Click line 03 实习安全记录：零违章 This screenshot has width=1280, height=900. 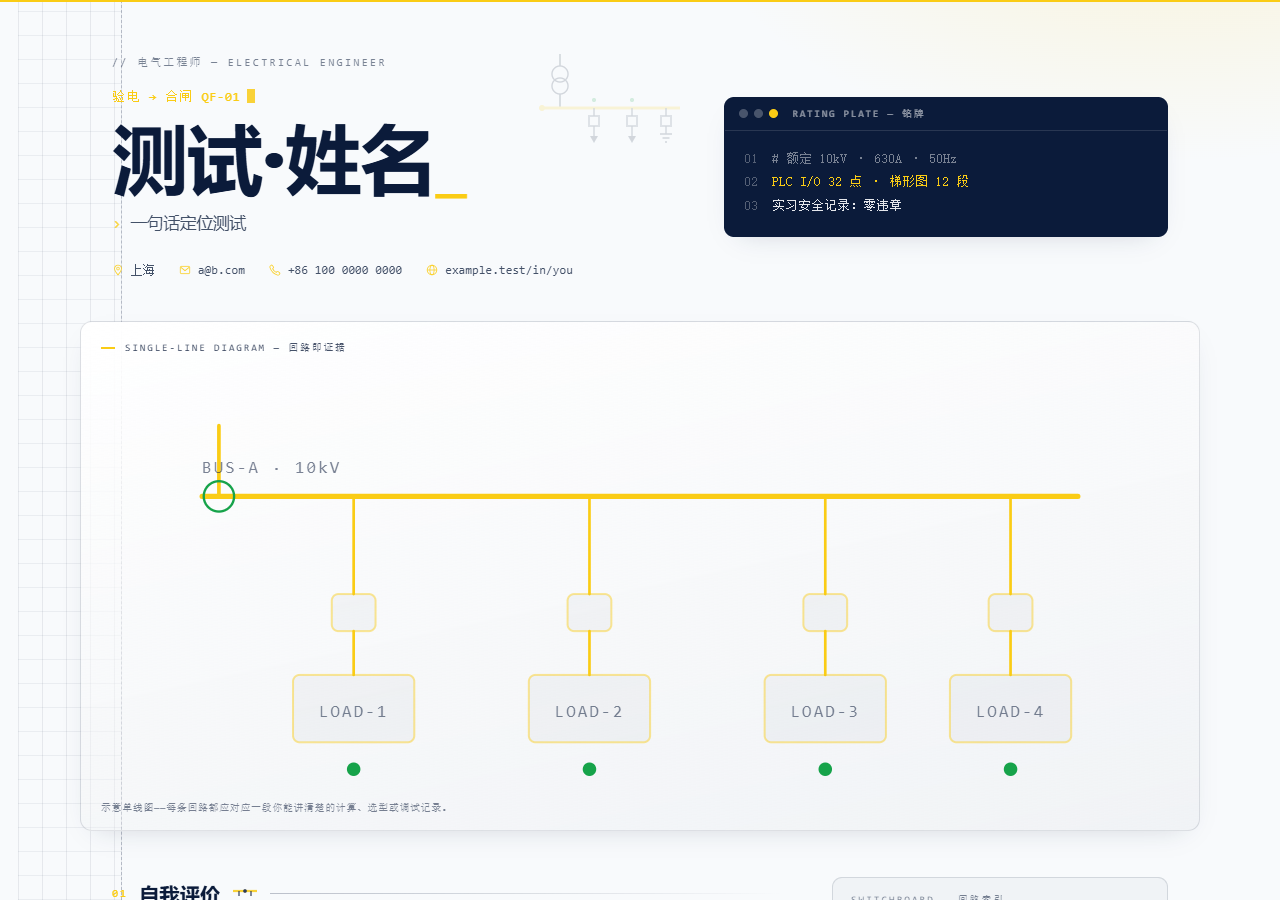(x=837, y=205)
